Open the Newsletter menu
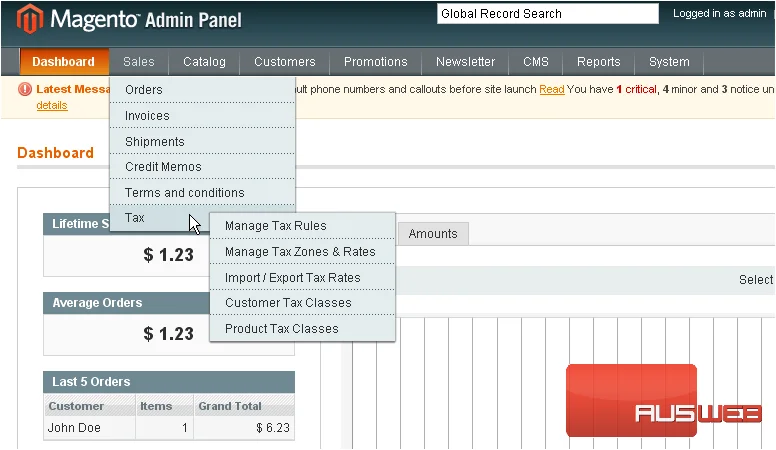Viewport: 776px width, 450px height. 465,62
